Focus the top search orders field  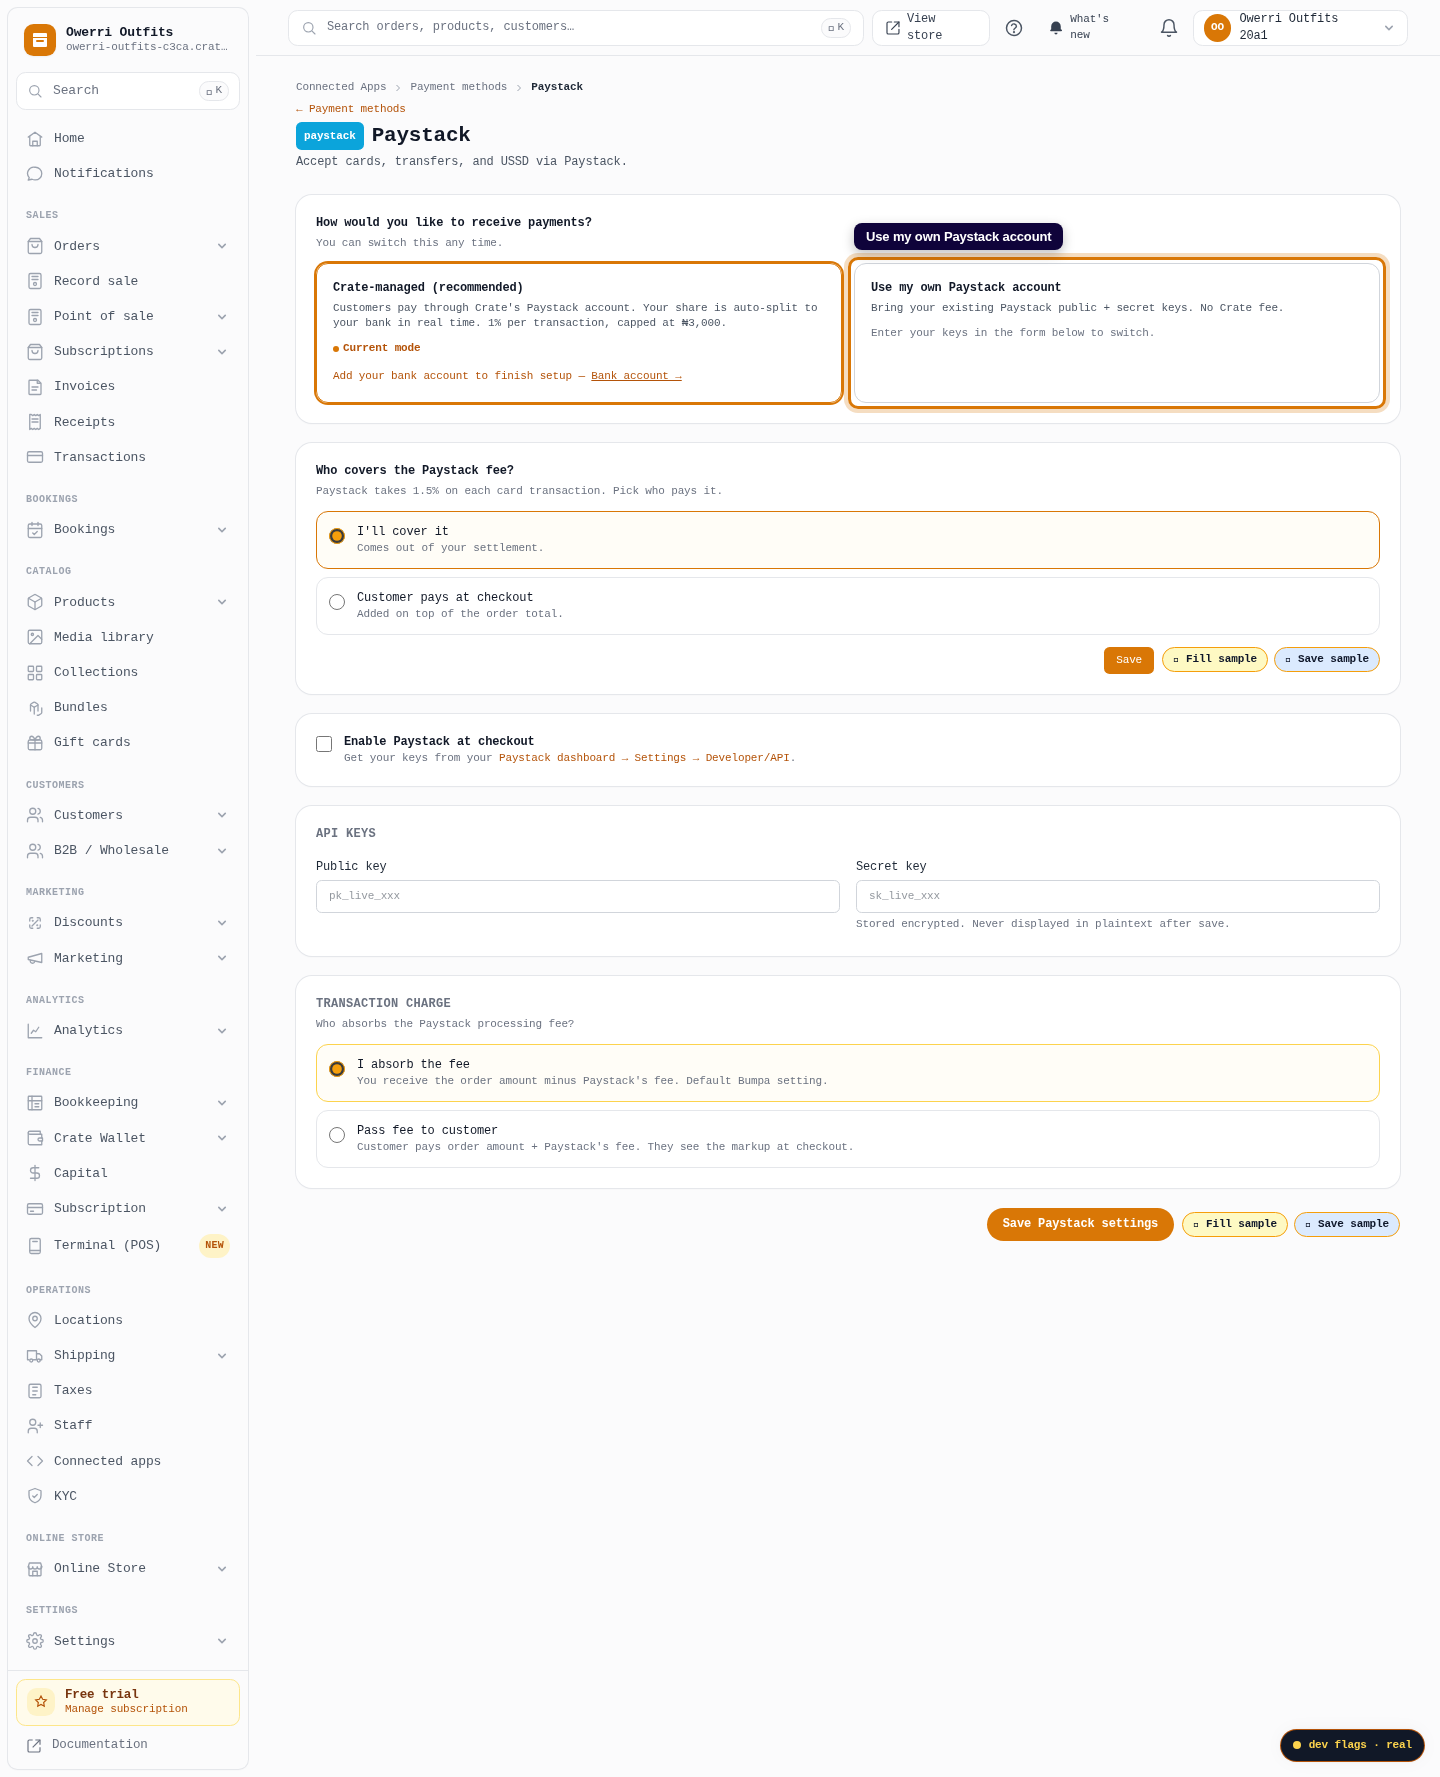tap(576, 28)
